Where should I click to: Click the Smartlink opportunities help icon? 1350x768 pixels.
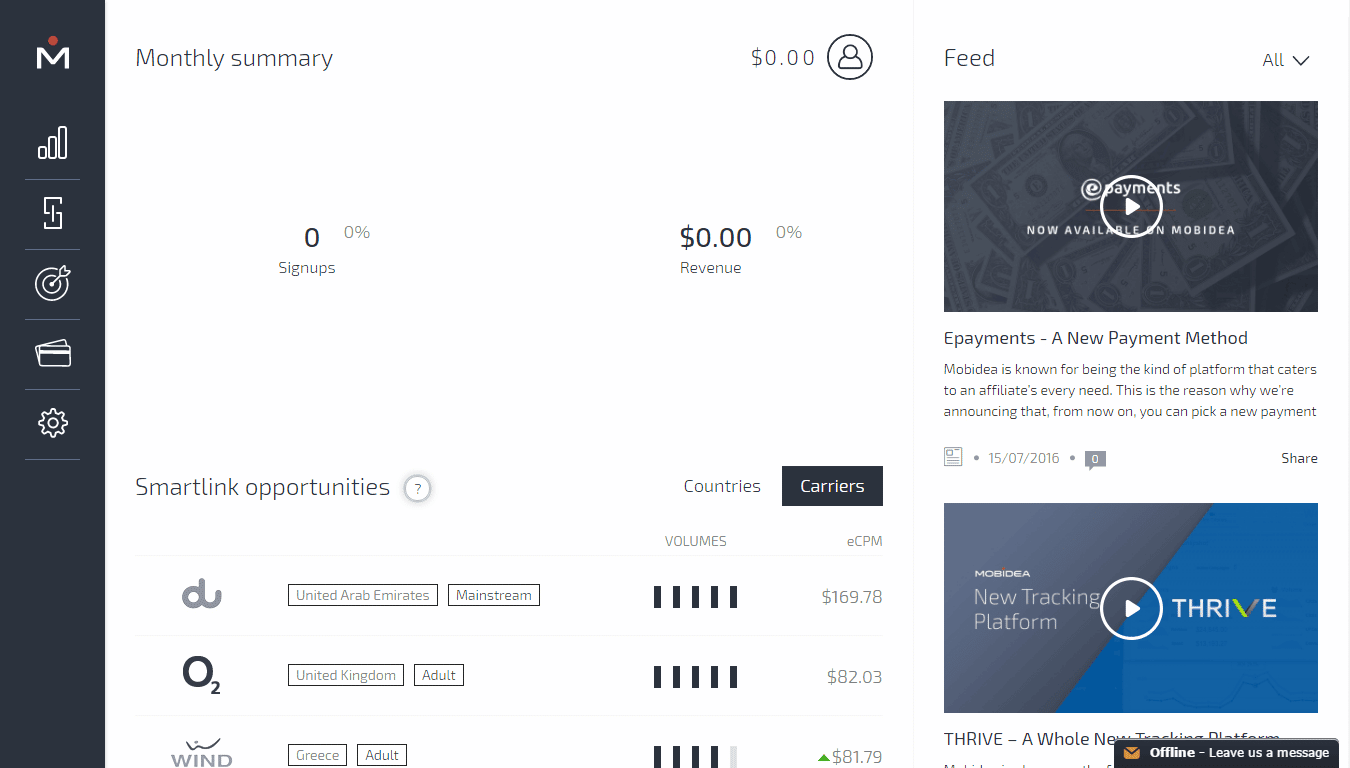(x=418, y=489)
